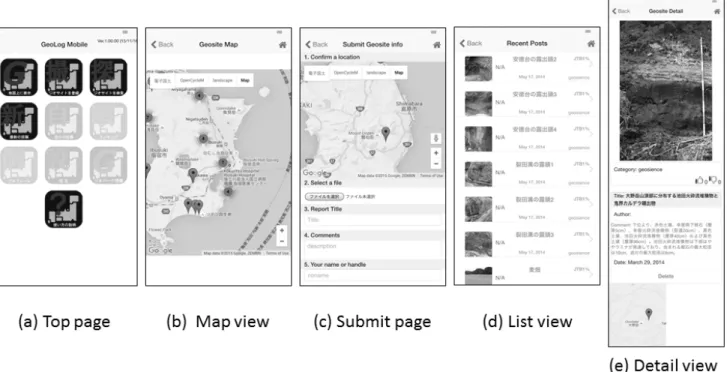The width and height of the screenshot is (727, 372).
Task: Open chevron for 裂田溝の露頭1 post
Action: pos(592,169)
